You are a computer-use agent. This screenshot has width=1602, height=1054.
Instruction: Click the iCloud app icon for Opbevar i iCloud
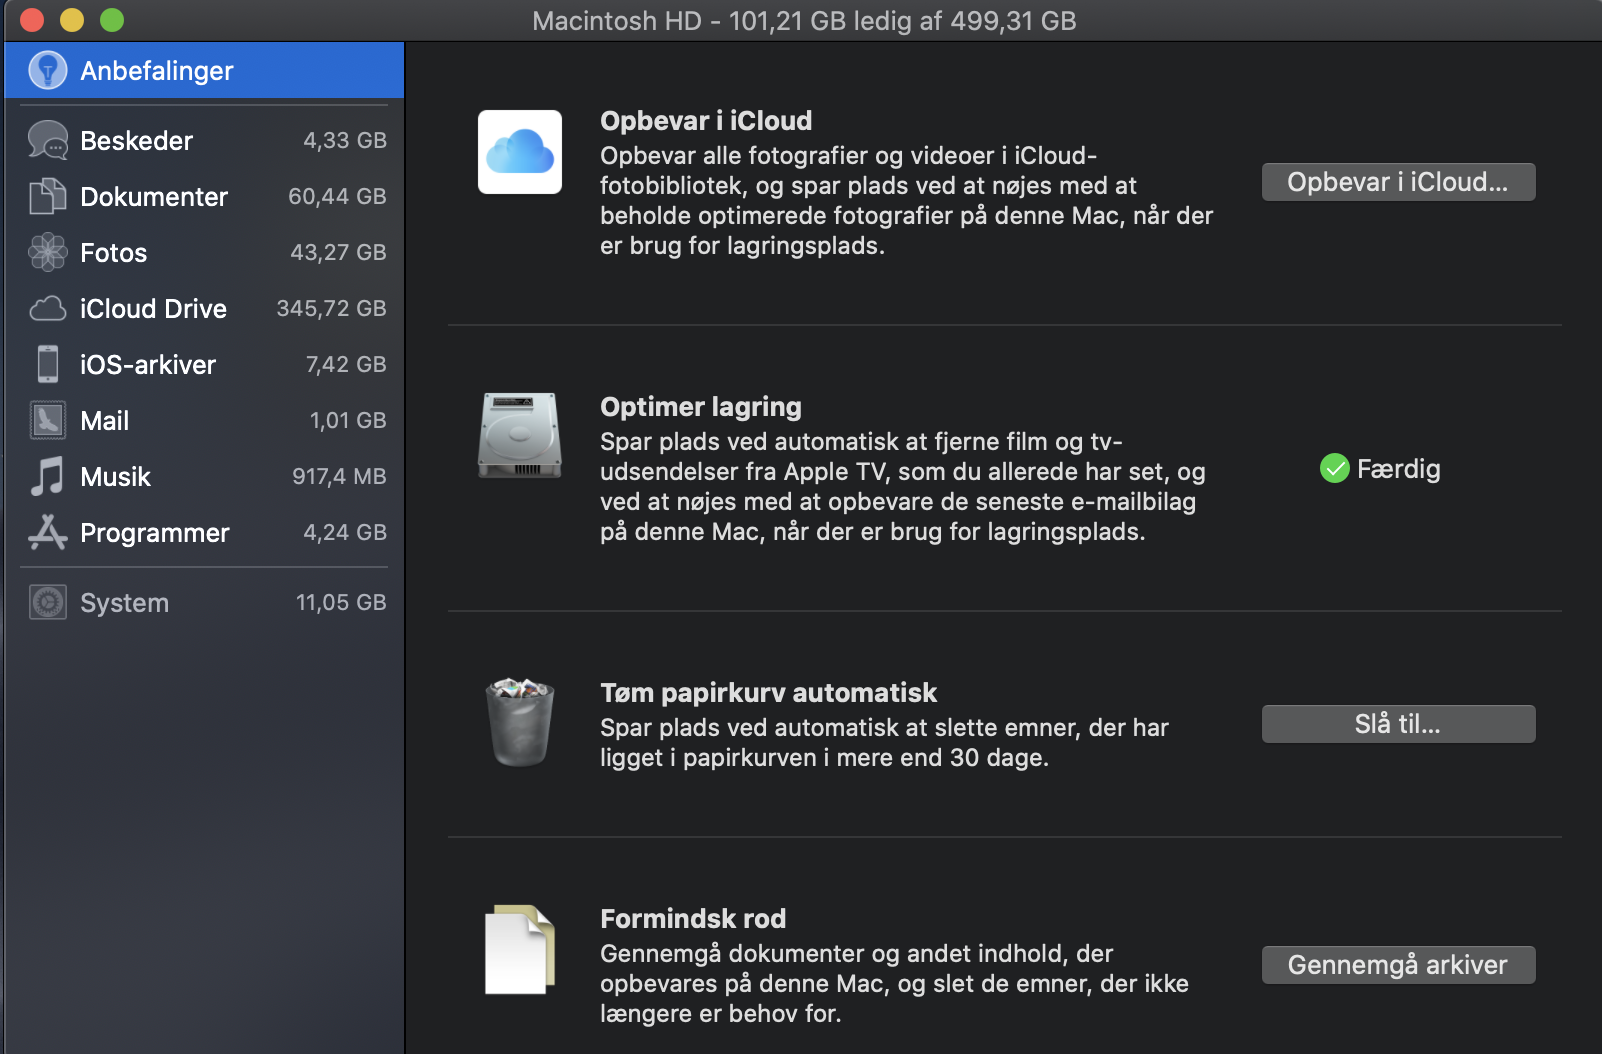point(519,152)
